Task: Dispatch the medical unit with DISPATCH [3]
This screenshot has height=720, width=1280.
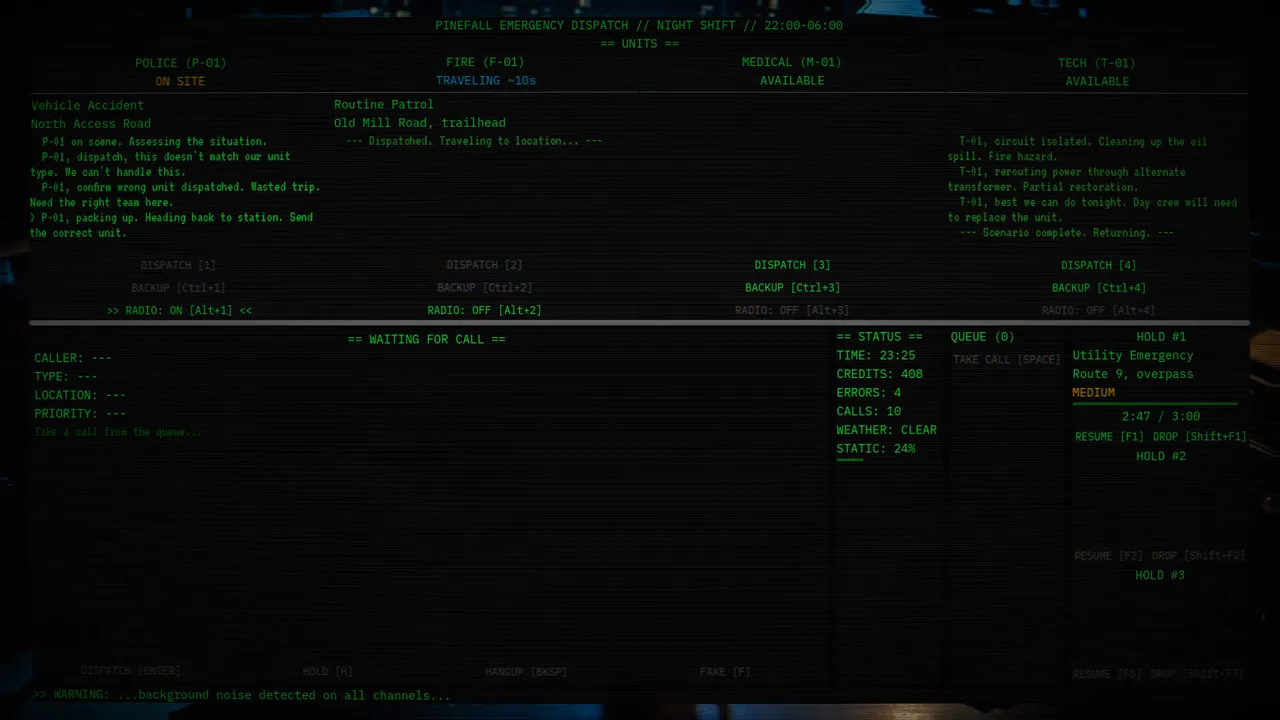Action: (x=792, y=265)
